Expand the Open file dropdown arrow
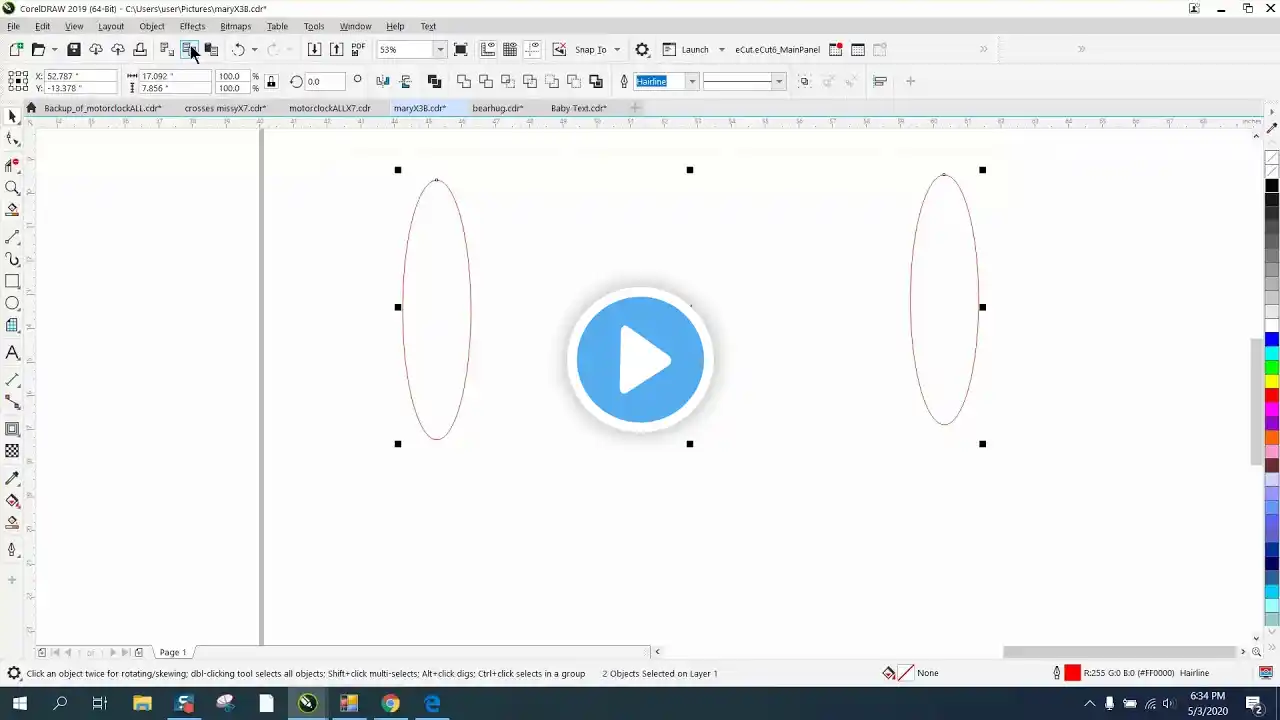Image resolution: width=1280 pixels, height=720 pixels. tap(54, 49)
